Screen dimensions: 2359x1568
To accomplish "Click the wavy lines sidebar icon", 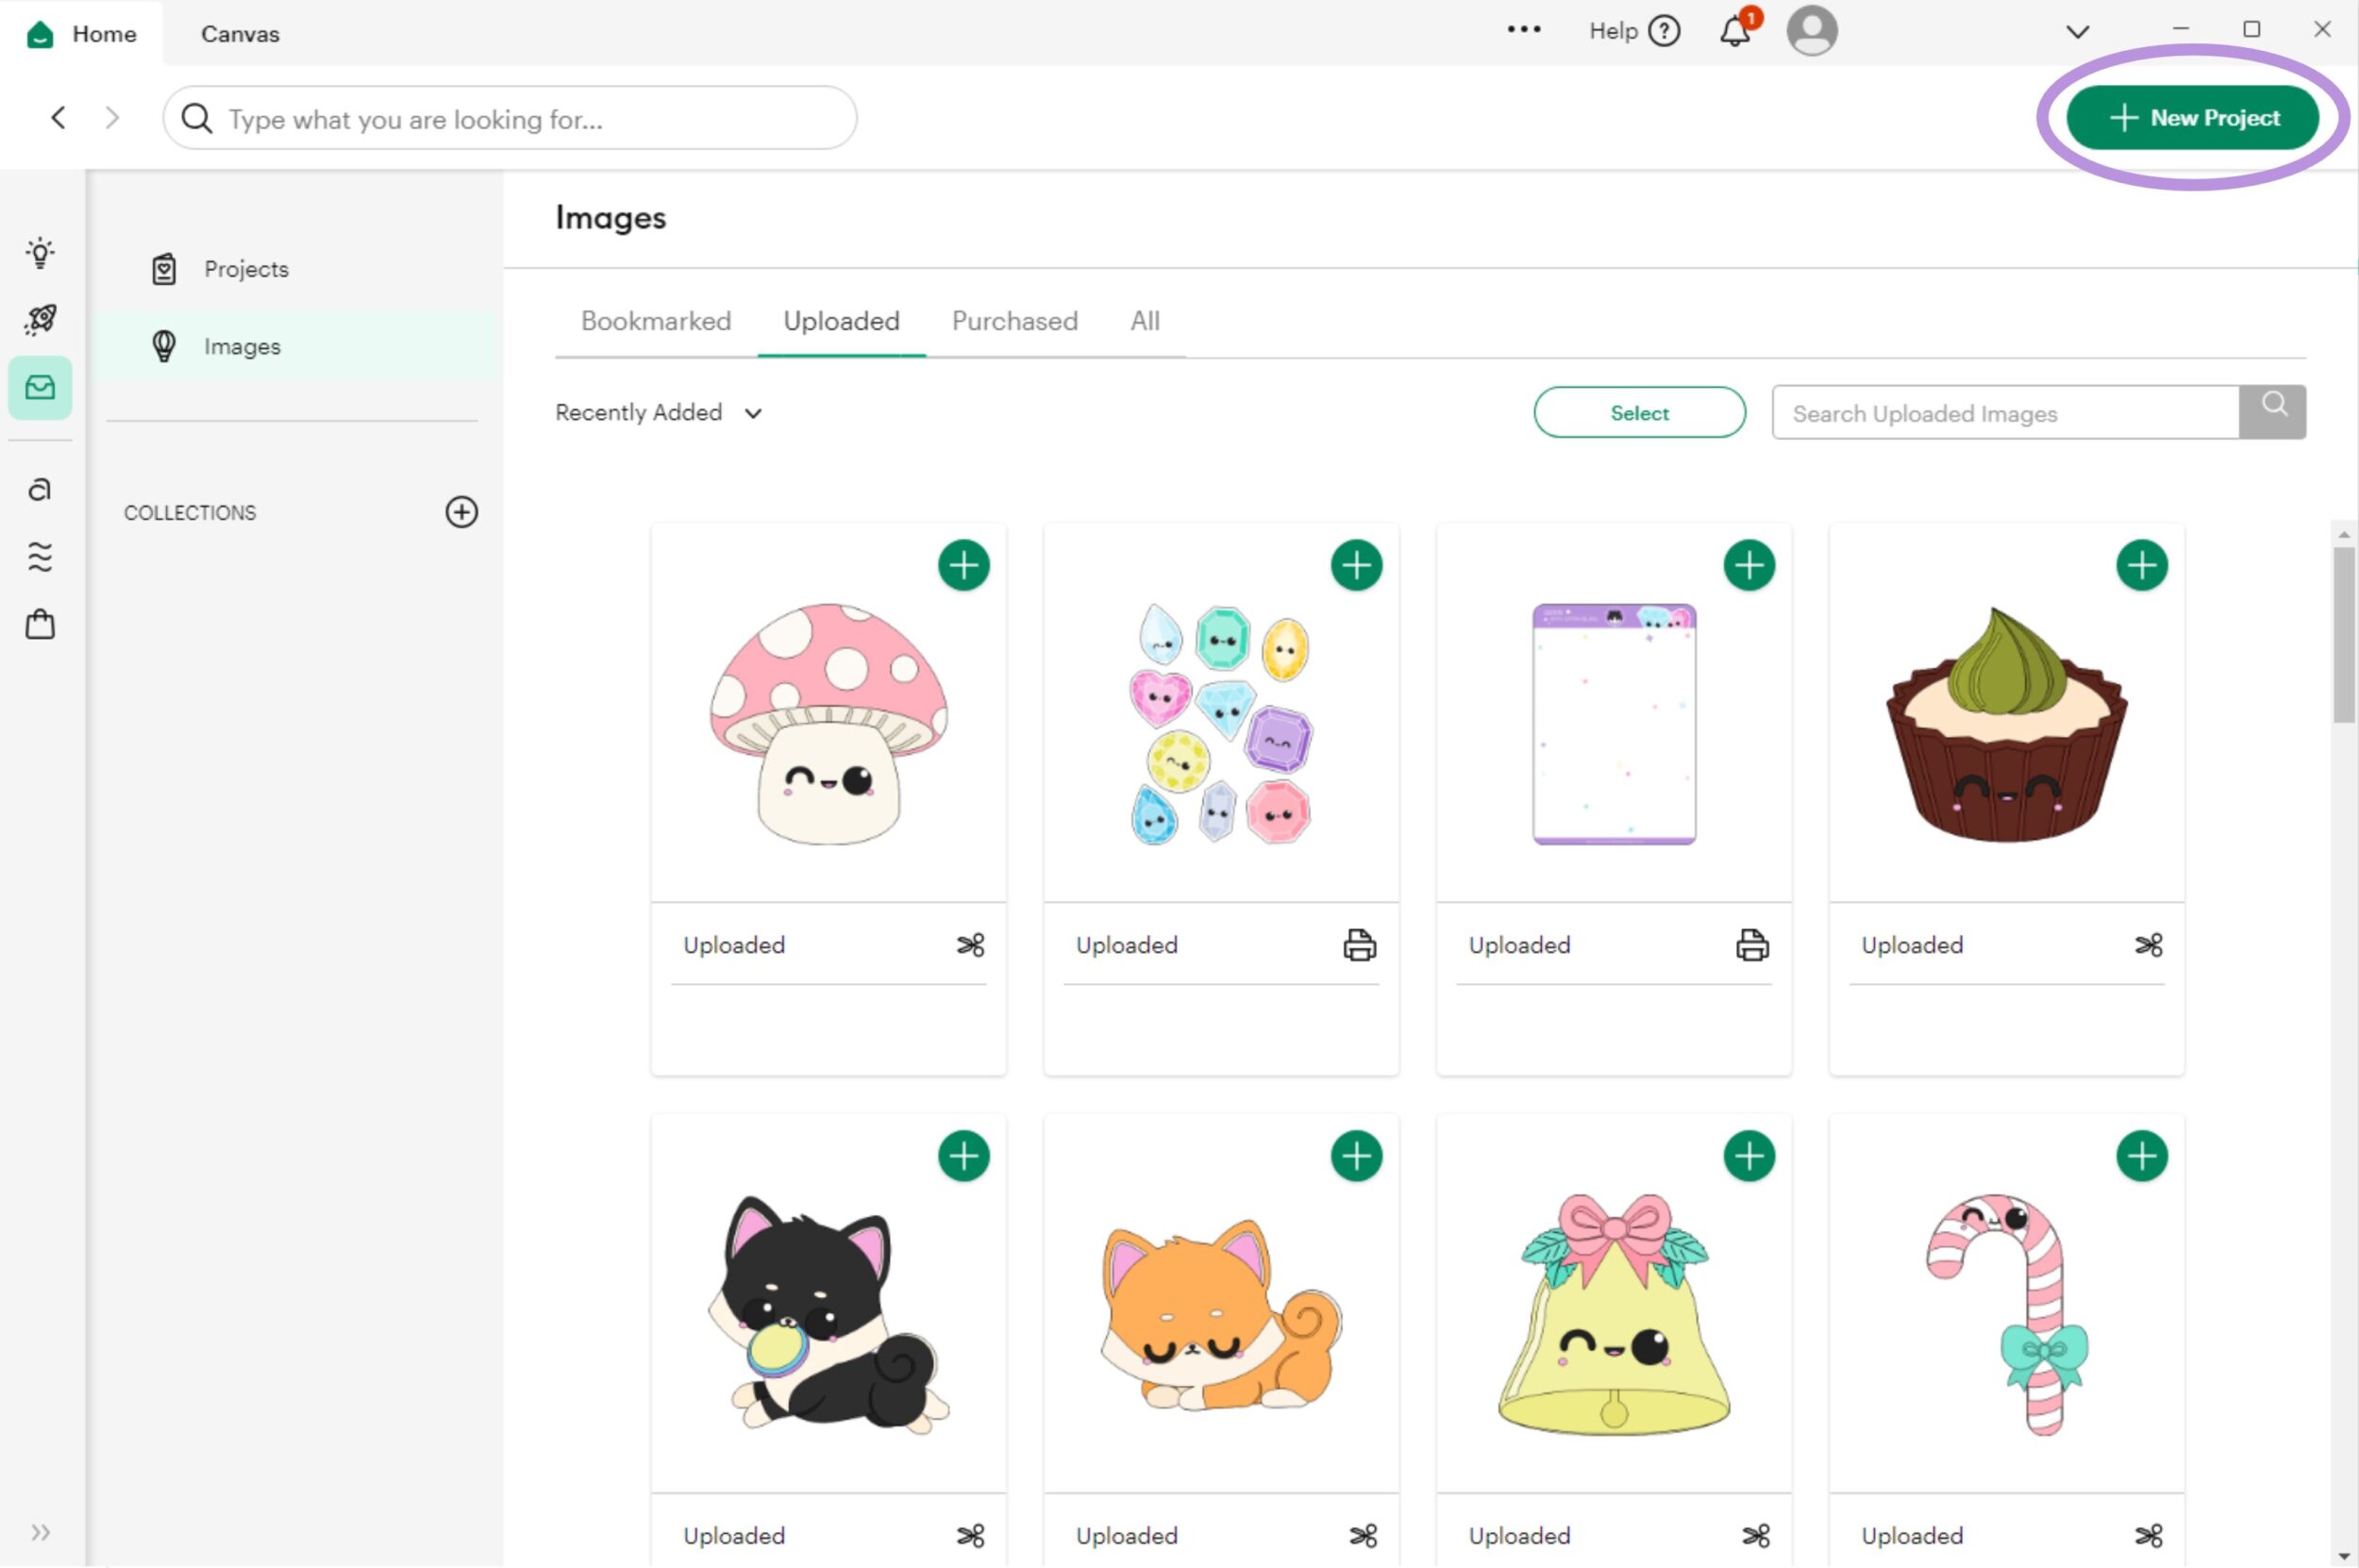I will click(x=40, y=556).
